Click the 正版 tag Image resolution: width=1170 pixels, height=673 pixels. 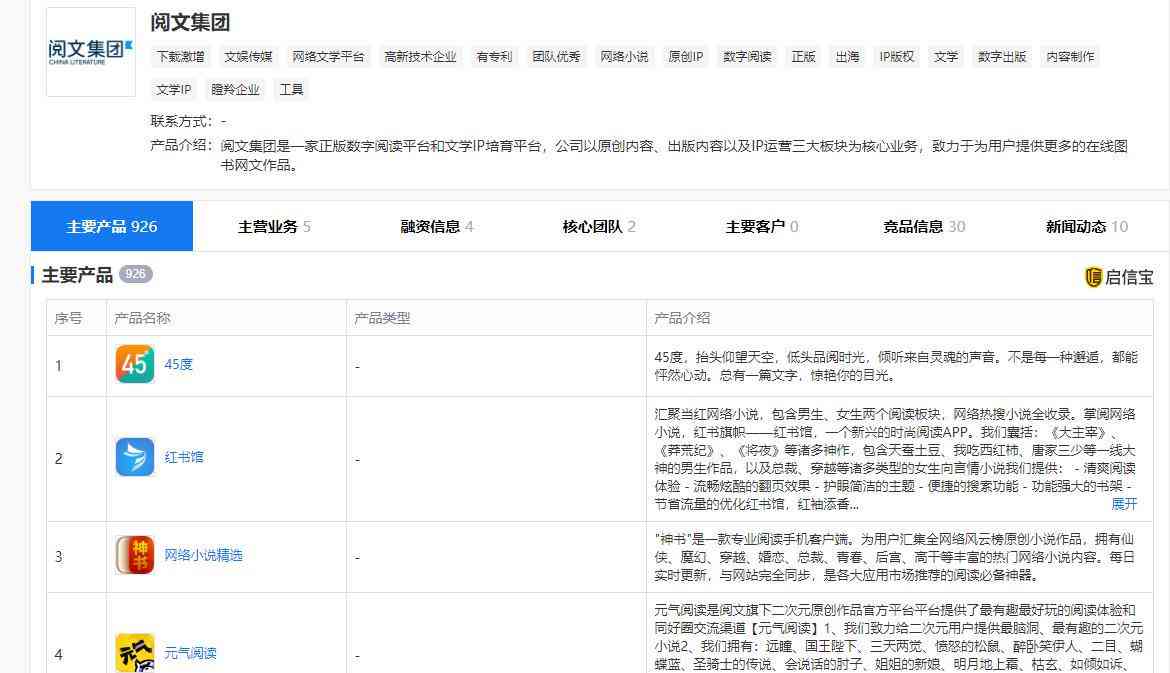804,57
